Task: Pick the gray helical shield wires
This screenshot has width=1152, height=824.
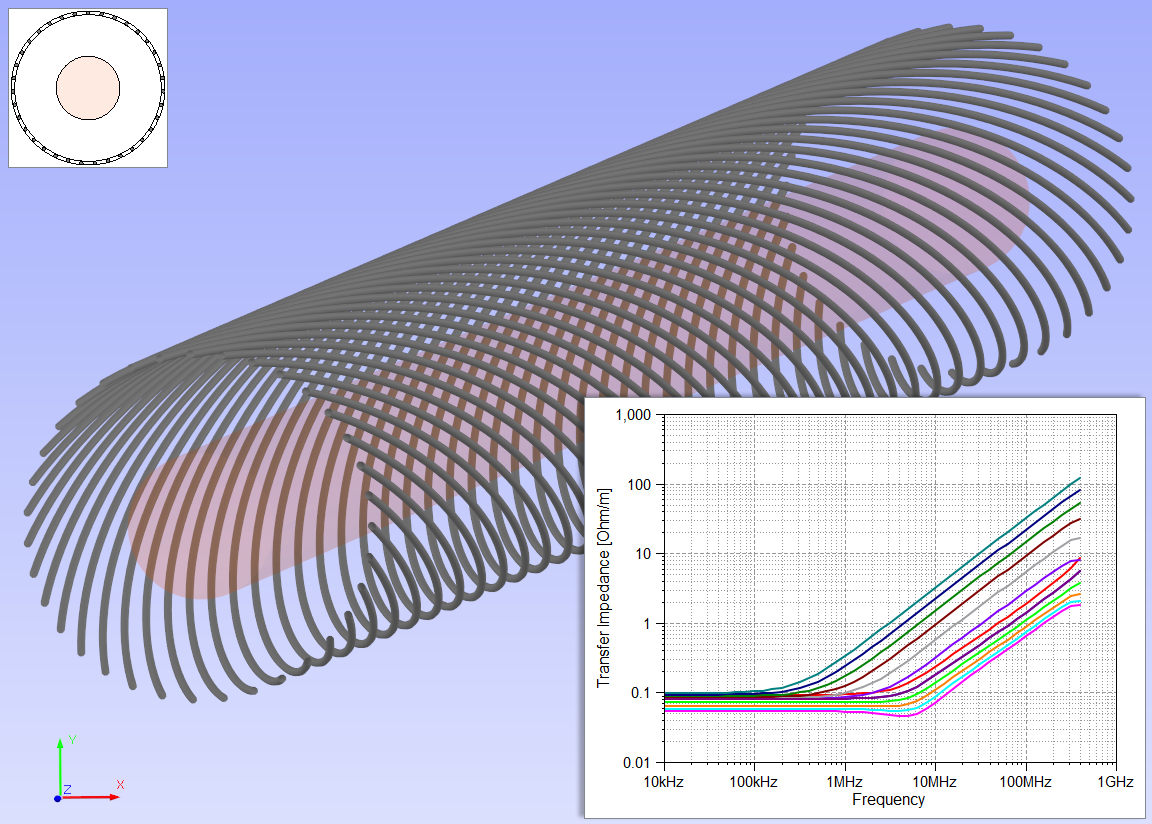Action: coord(600,200)
